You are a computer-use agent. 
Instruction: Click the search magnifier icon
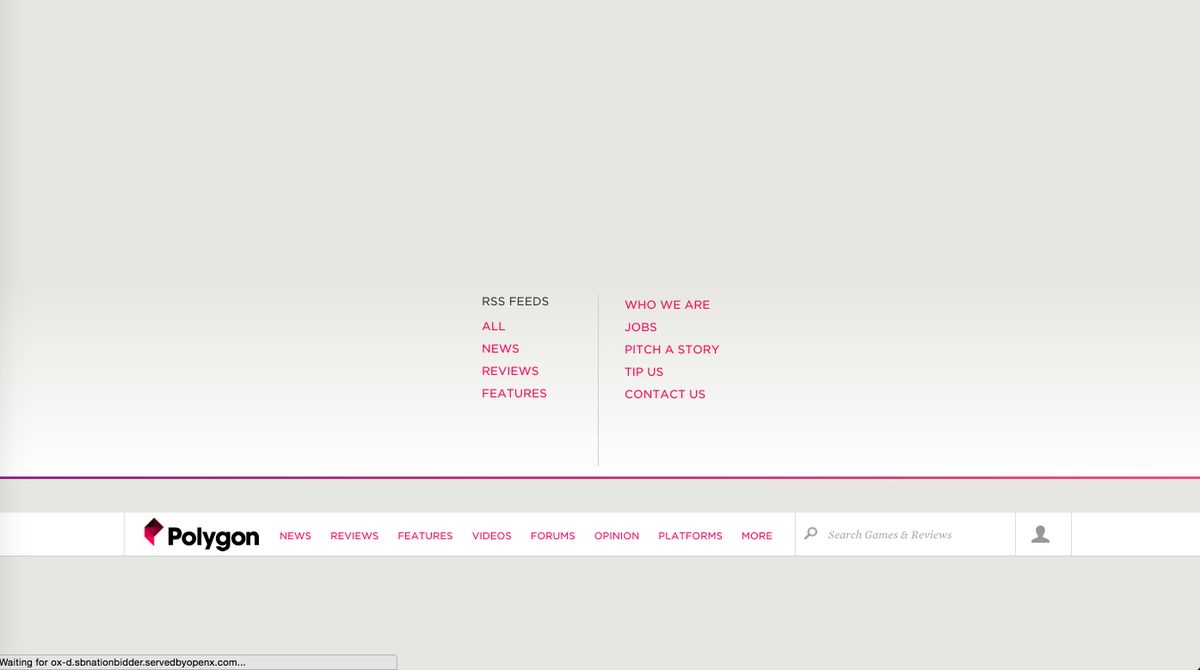(x=811, y=534)
